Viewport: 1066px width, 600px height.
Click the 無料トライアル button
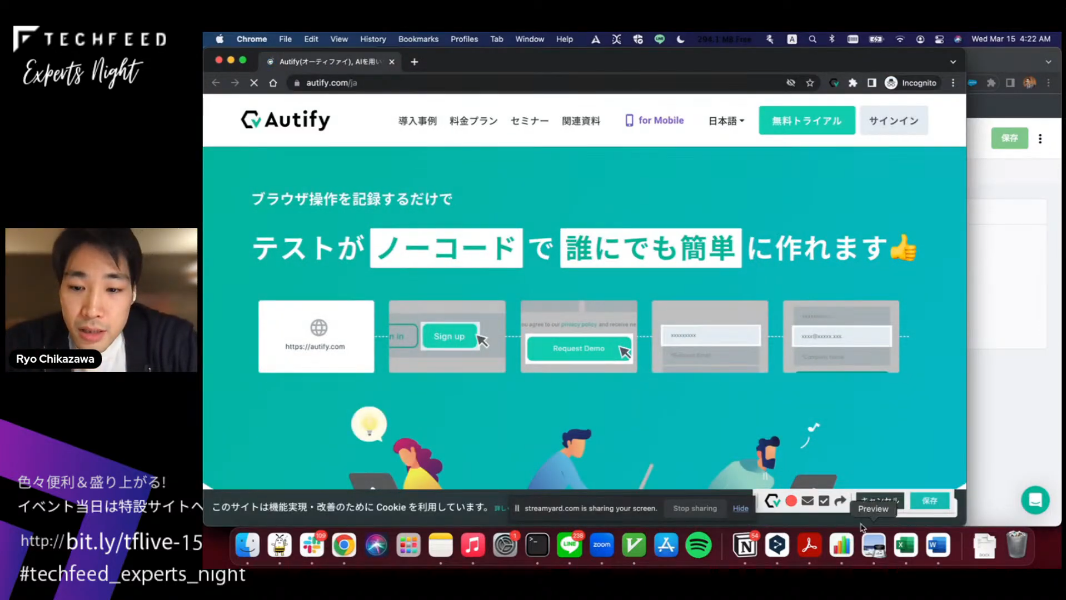[x=807, y=121]
